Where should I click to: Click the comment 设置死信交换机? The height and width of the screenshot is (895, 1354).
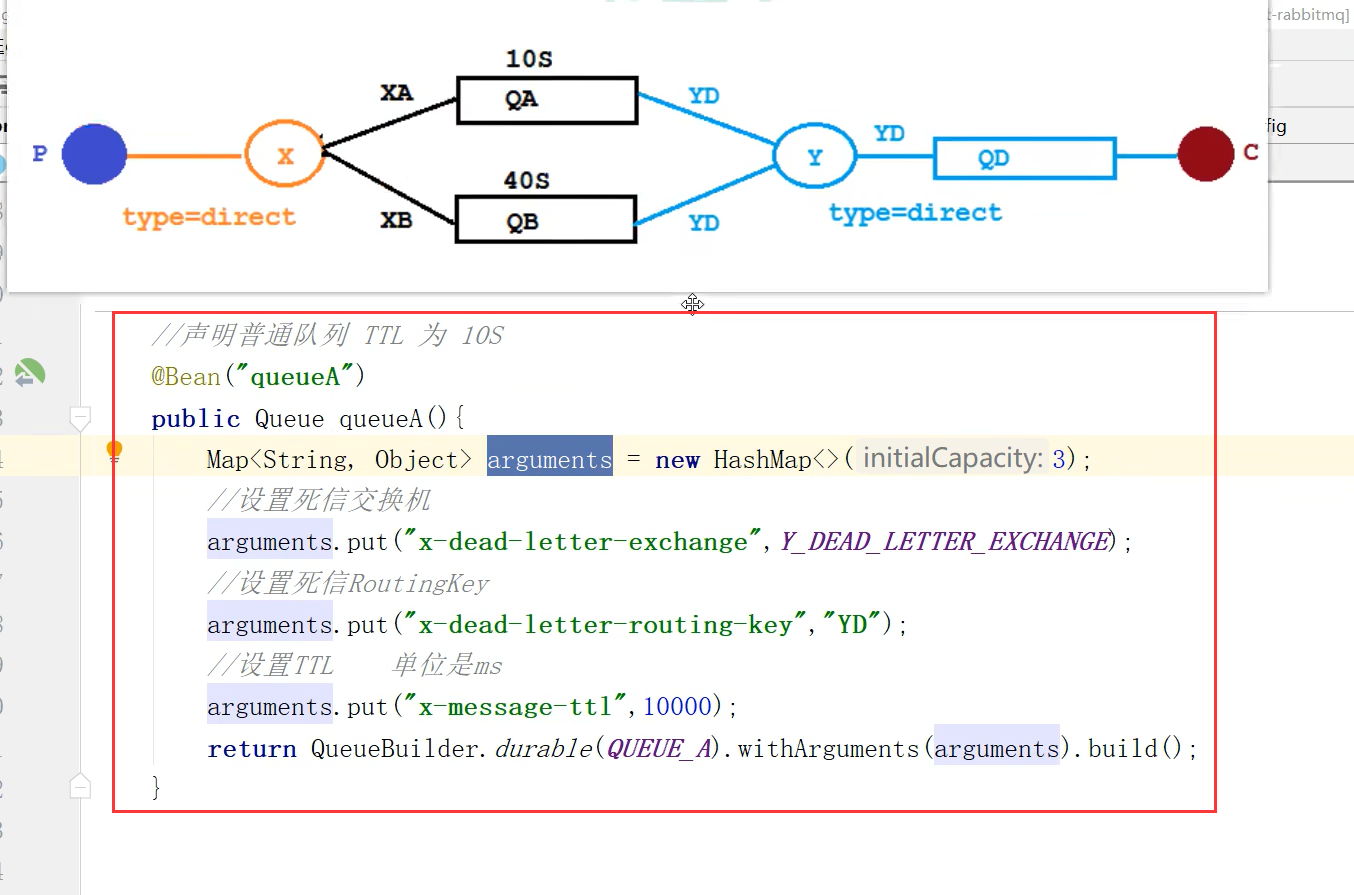319,500
